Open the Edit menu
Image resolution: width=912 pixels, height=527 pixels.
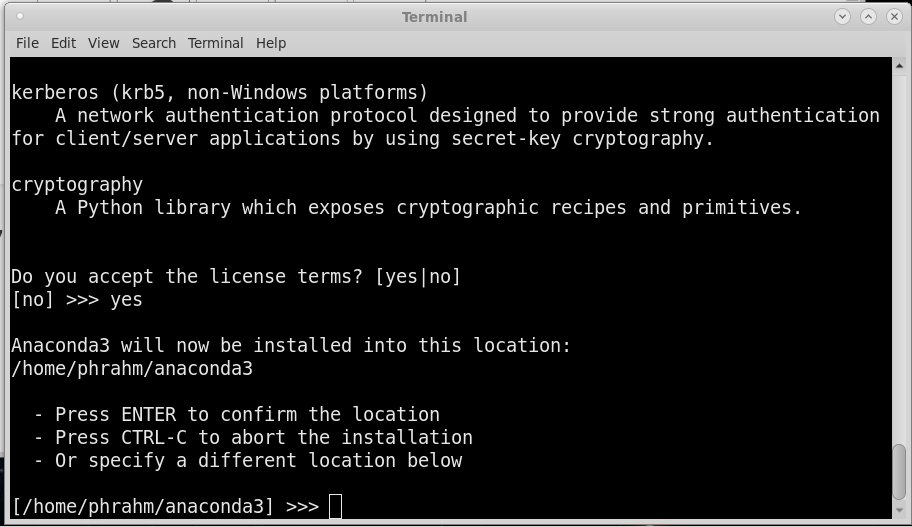point(63,43)
